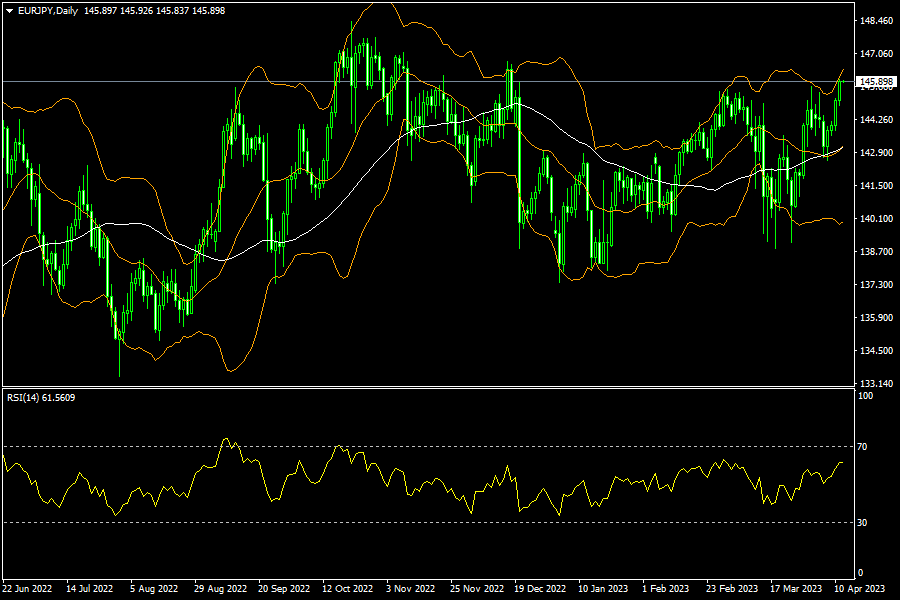Click the 1 Feb 2023 date label
Screen dimensions: 900x600
click(665, 589)
